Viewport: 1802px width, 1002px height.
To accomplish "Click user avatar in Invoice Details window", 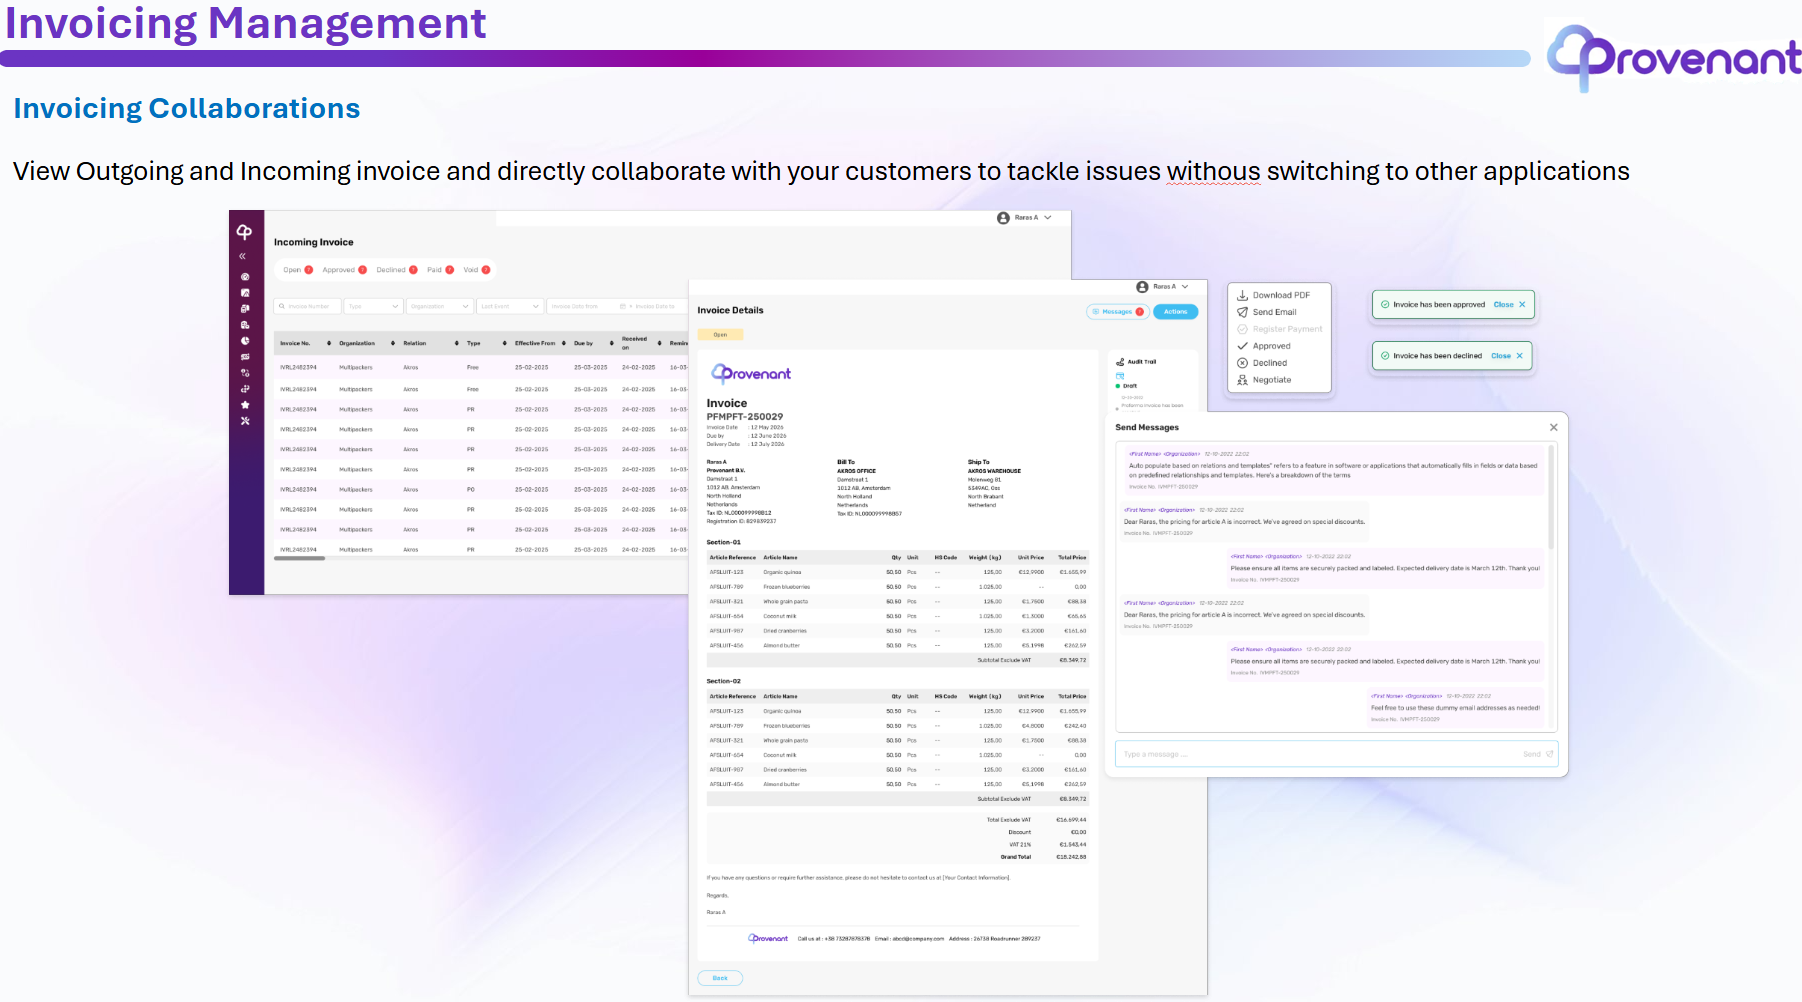I will click(1142, 287).
